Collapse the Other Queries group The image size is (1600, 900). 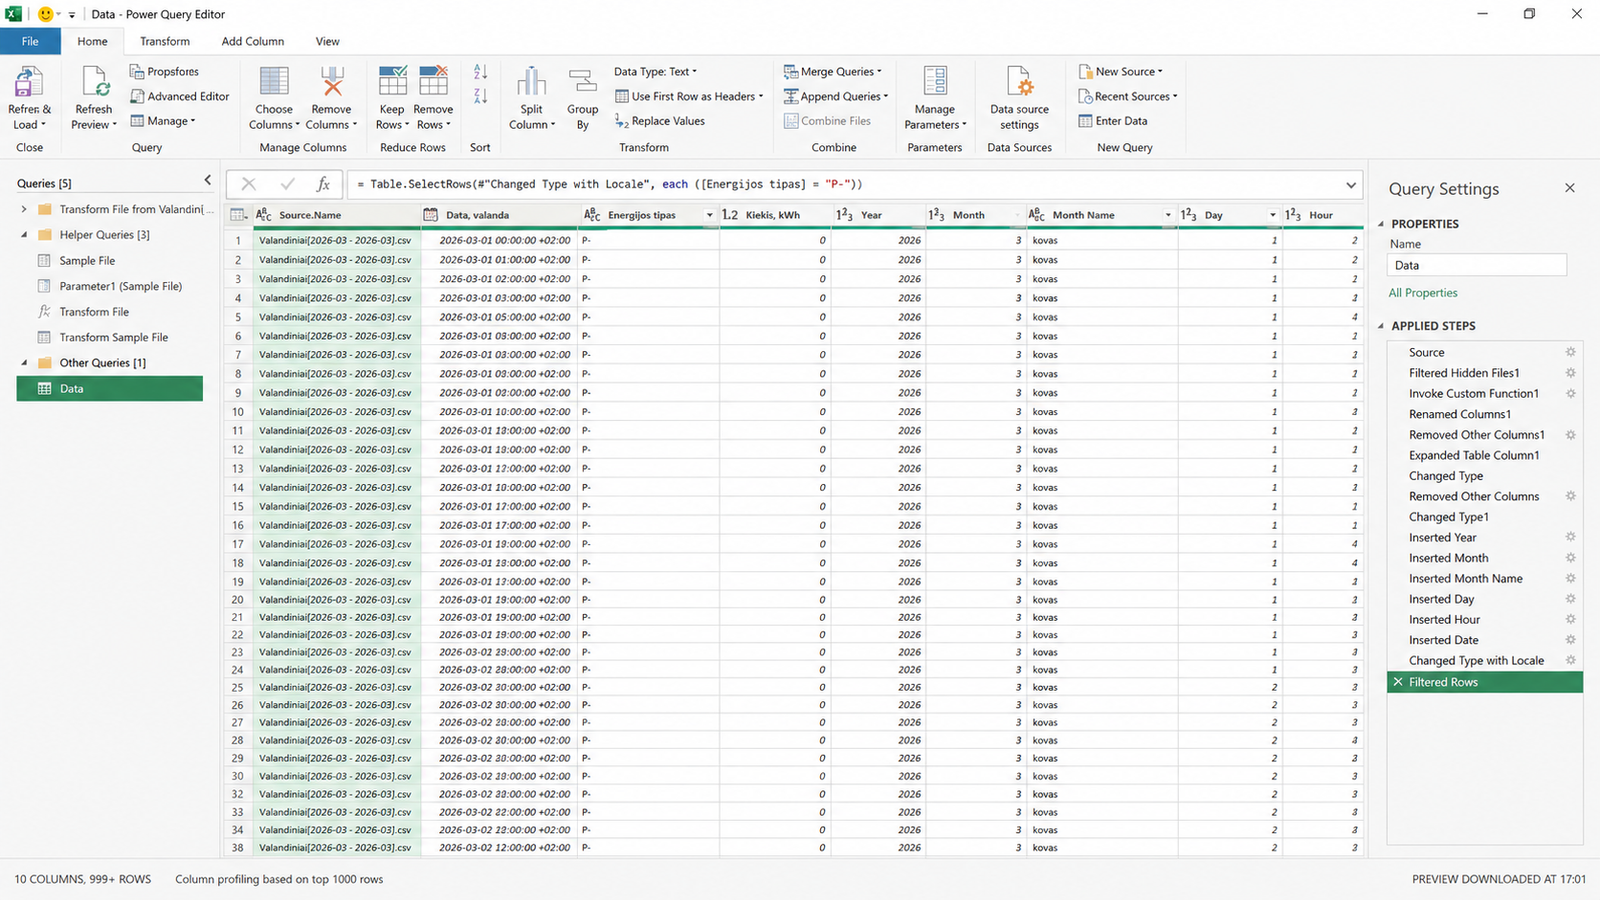(x=24, y=363)
